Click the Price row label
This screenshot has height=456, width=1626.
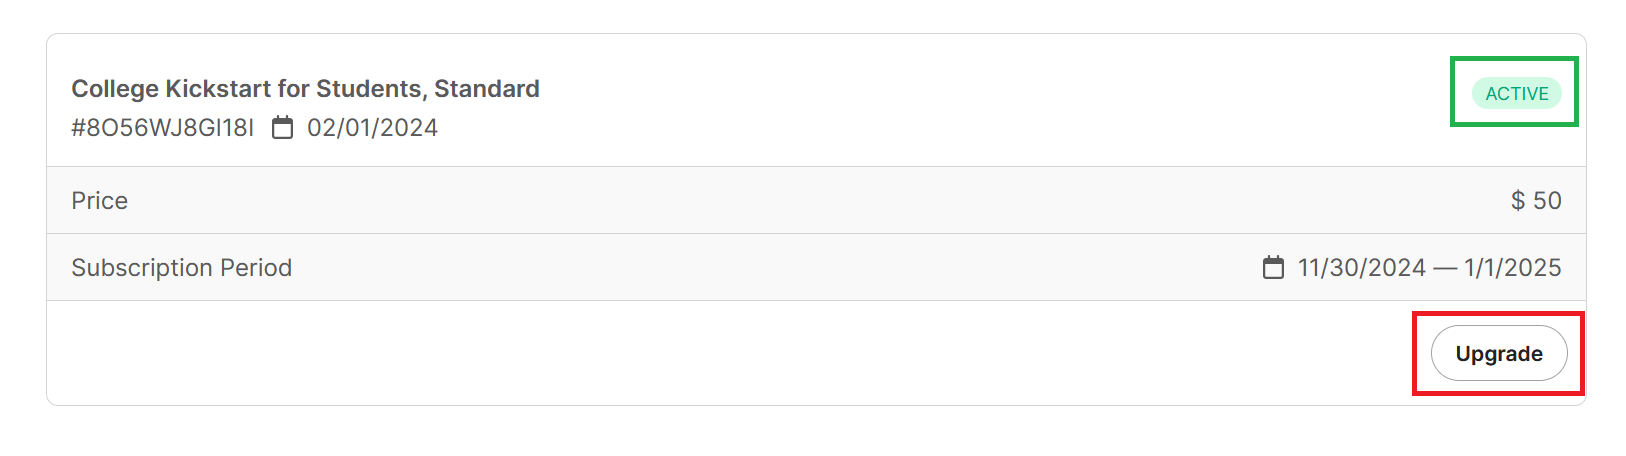(99, 201)
